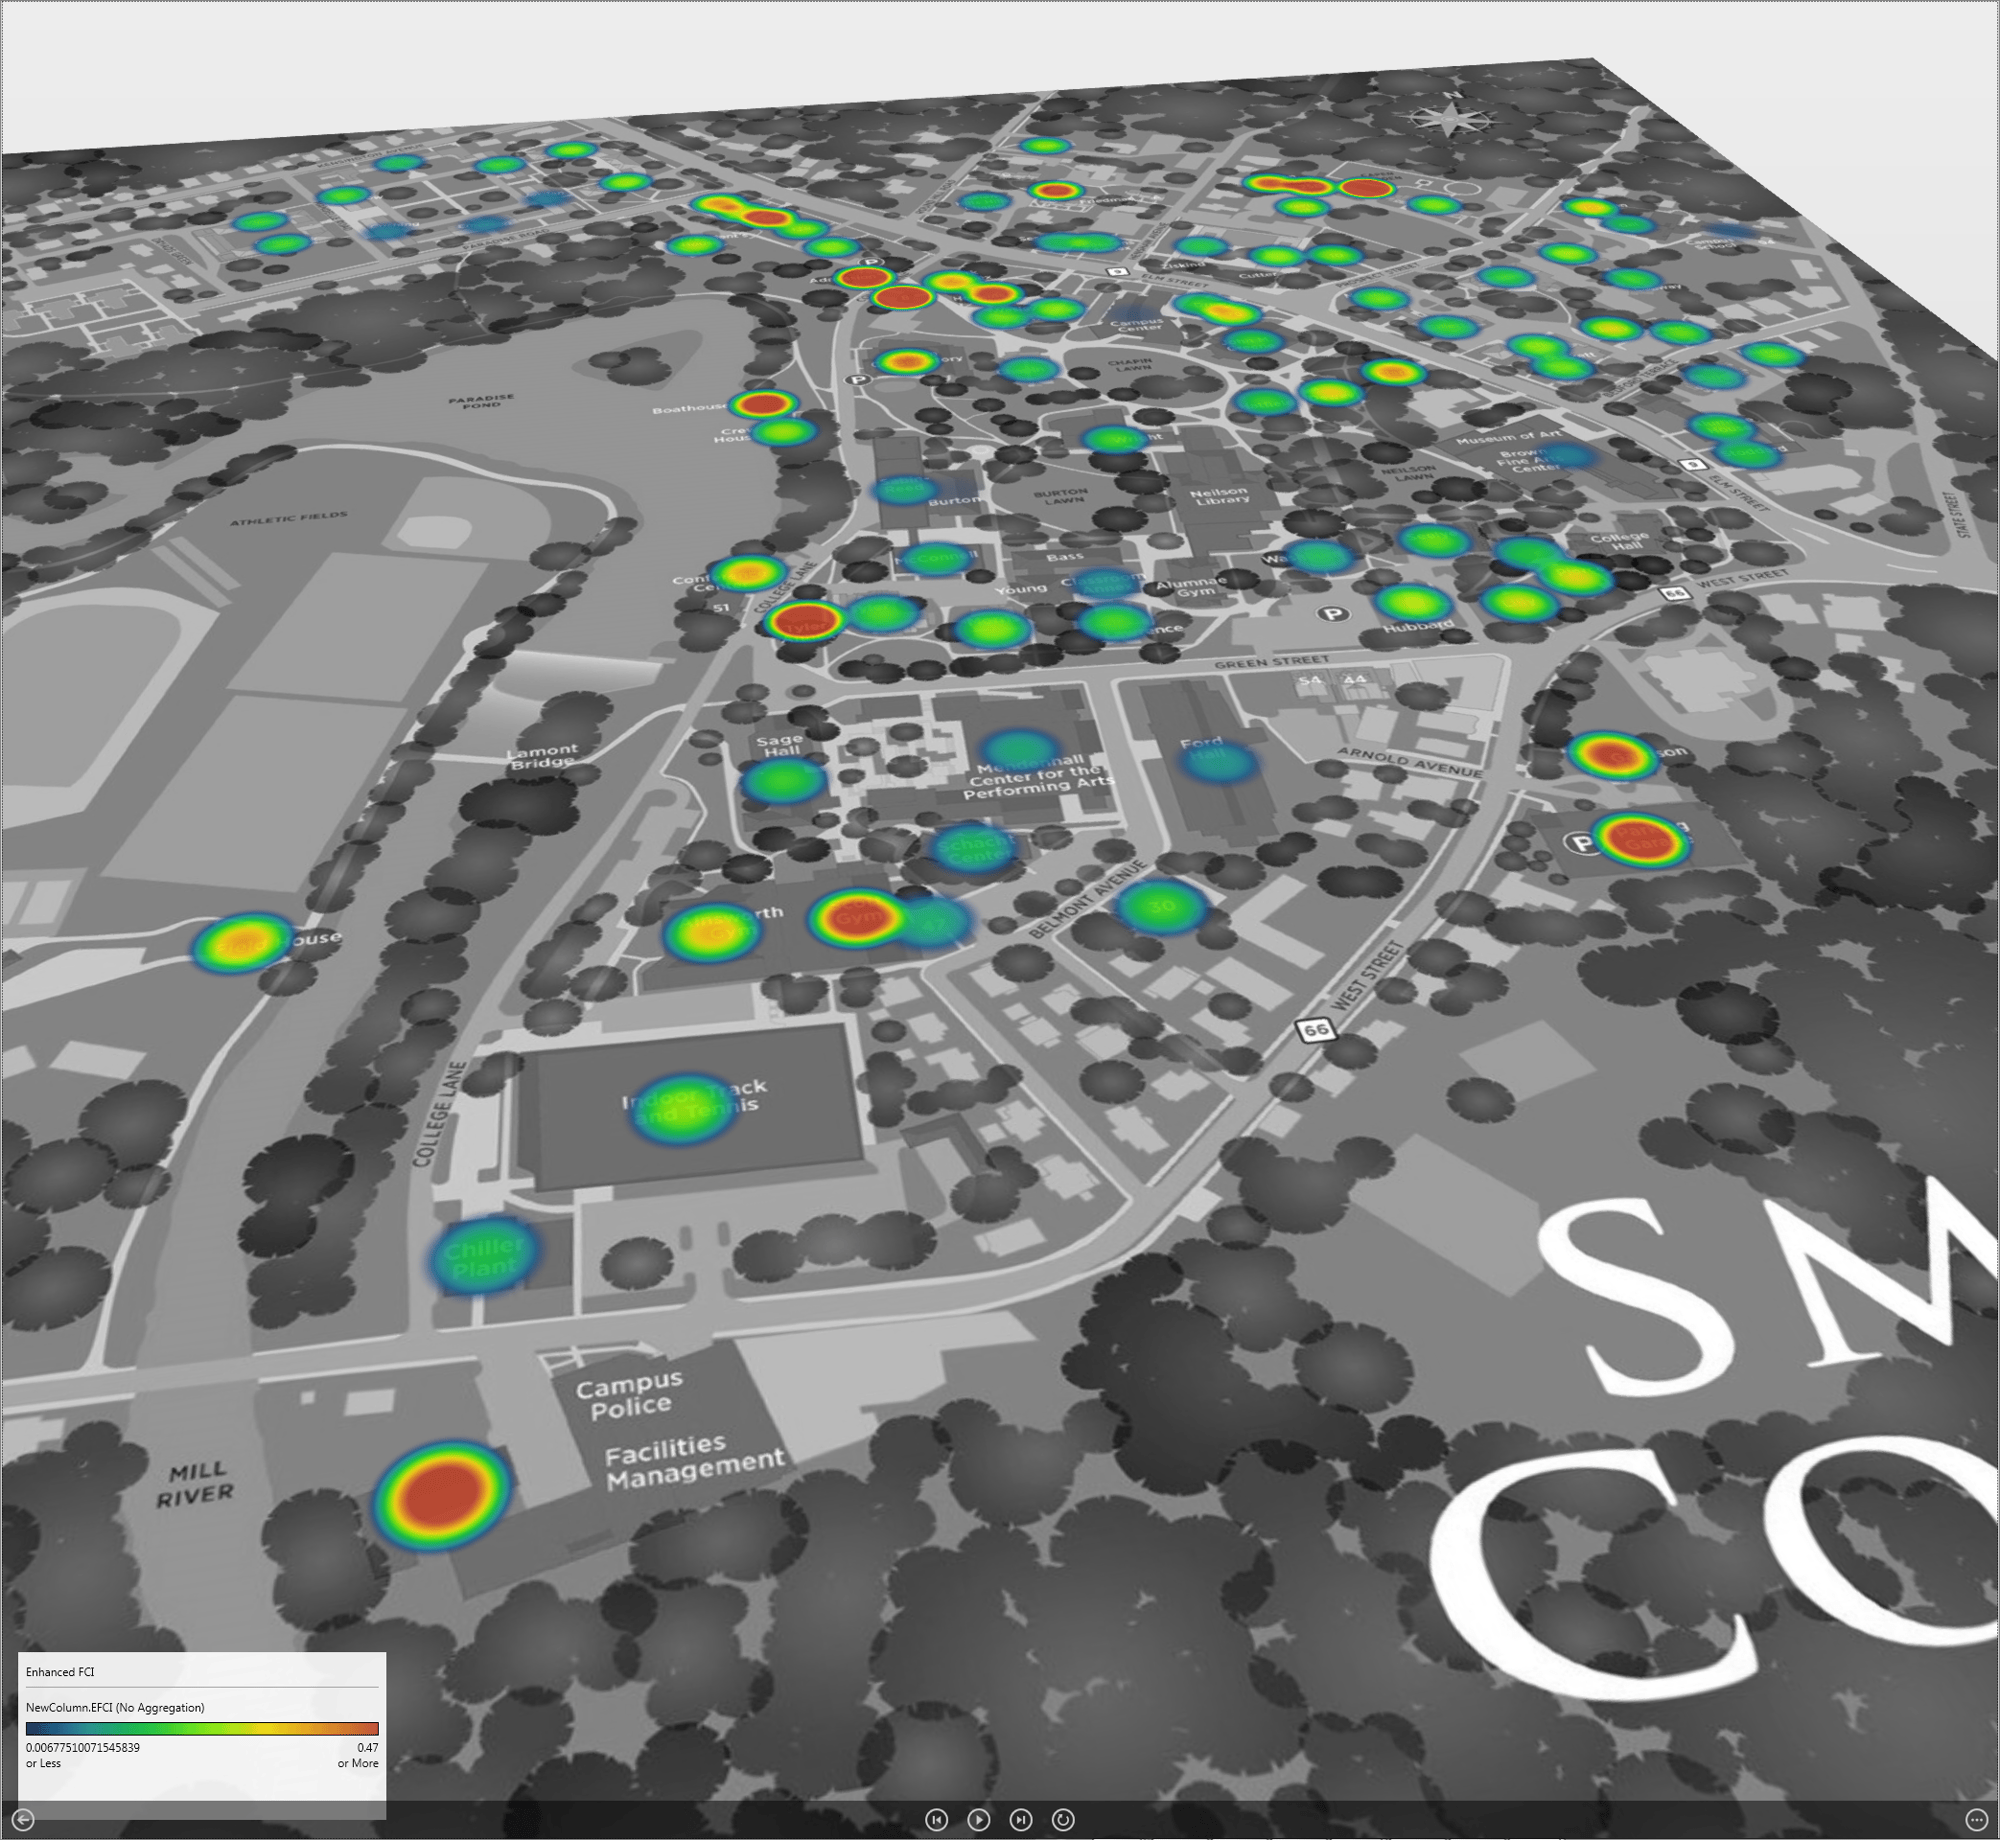Click the GREEN STREET label

[1272, 661]
